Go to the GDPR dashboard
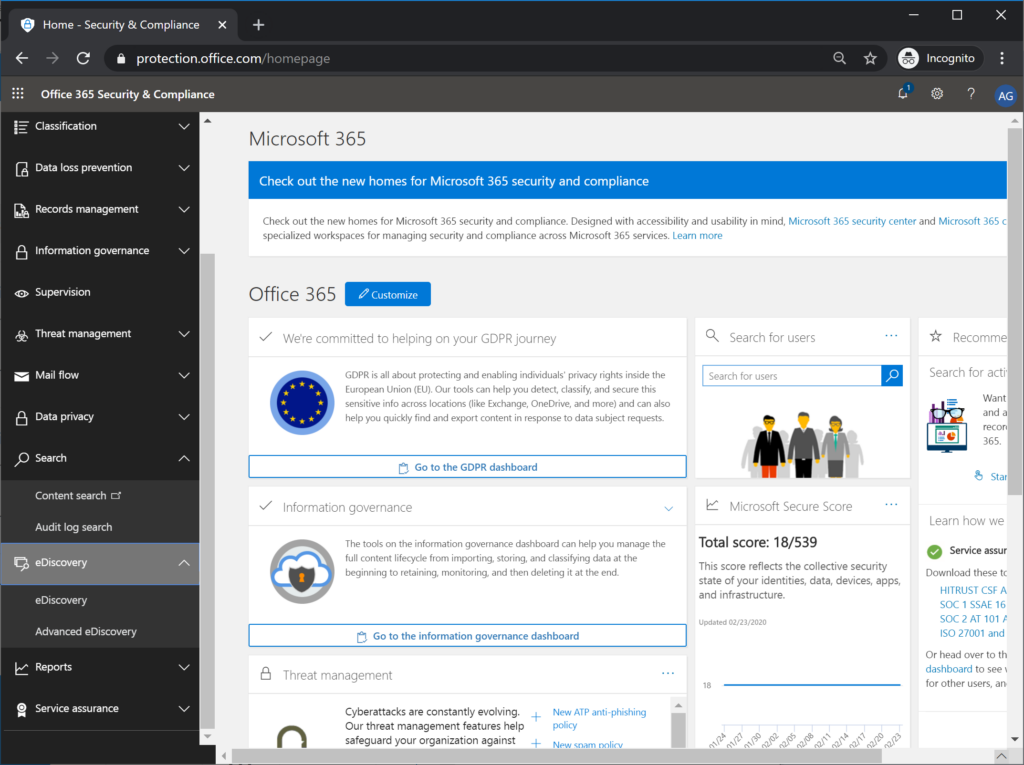 [x=467, y=466]
